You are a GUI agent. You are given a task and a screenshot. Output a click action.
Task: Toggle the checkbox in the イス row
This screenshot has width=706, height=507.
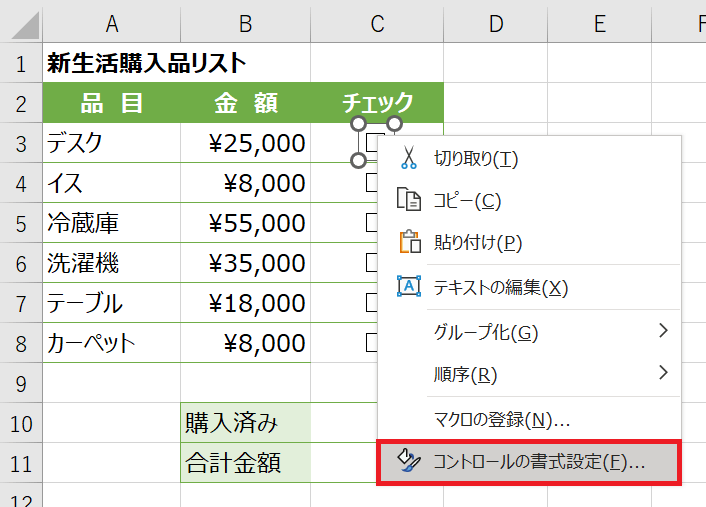point(371,183)
